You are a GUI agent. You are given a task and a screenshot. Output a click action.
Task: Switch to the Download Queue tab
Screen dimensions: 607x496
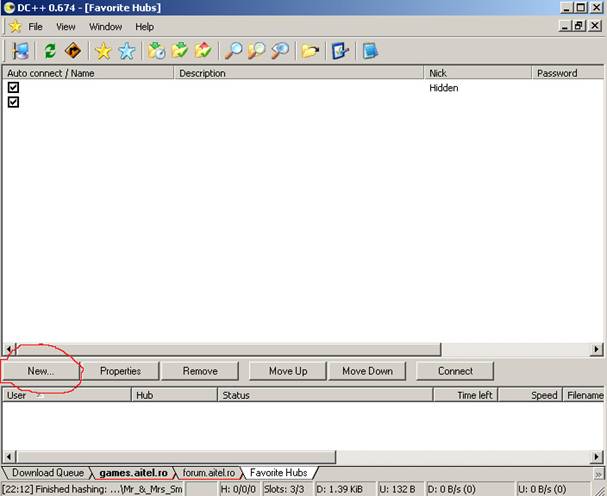[48, 472]
